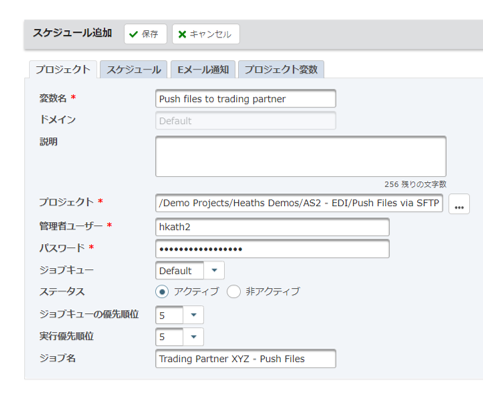The width and height of the screenshot is (500, 399).
Task: Click the ステータス label
Action: [x=62, y=292]
